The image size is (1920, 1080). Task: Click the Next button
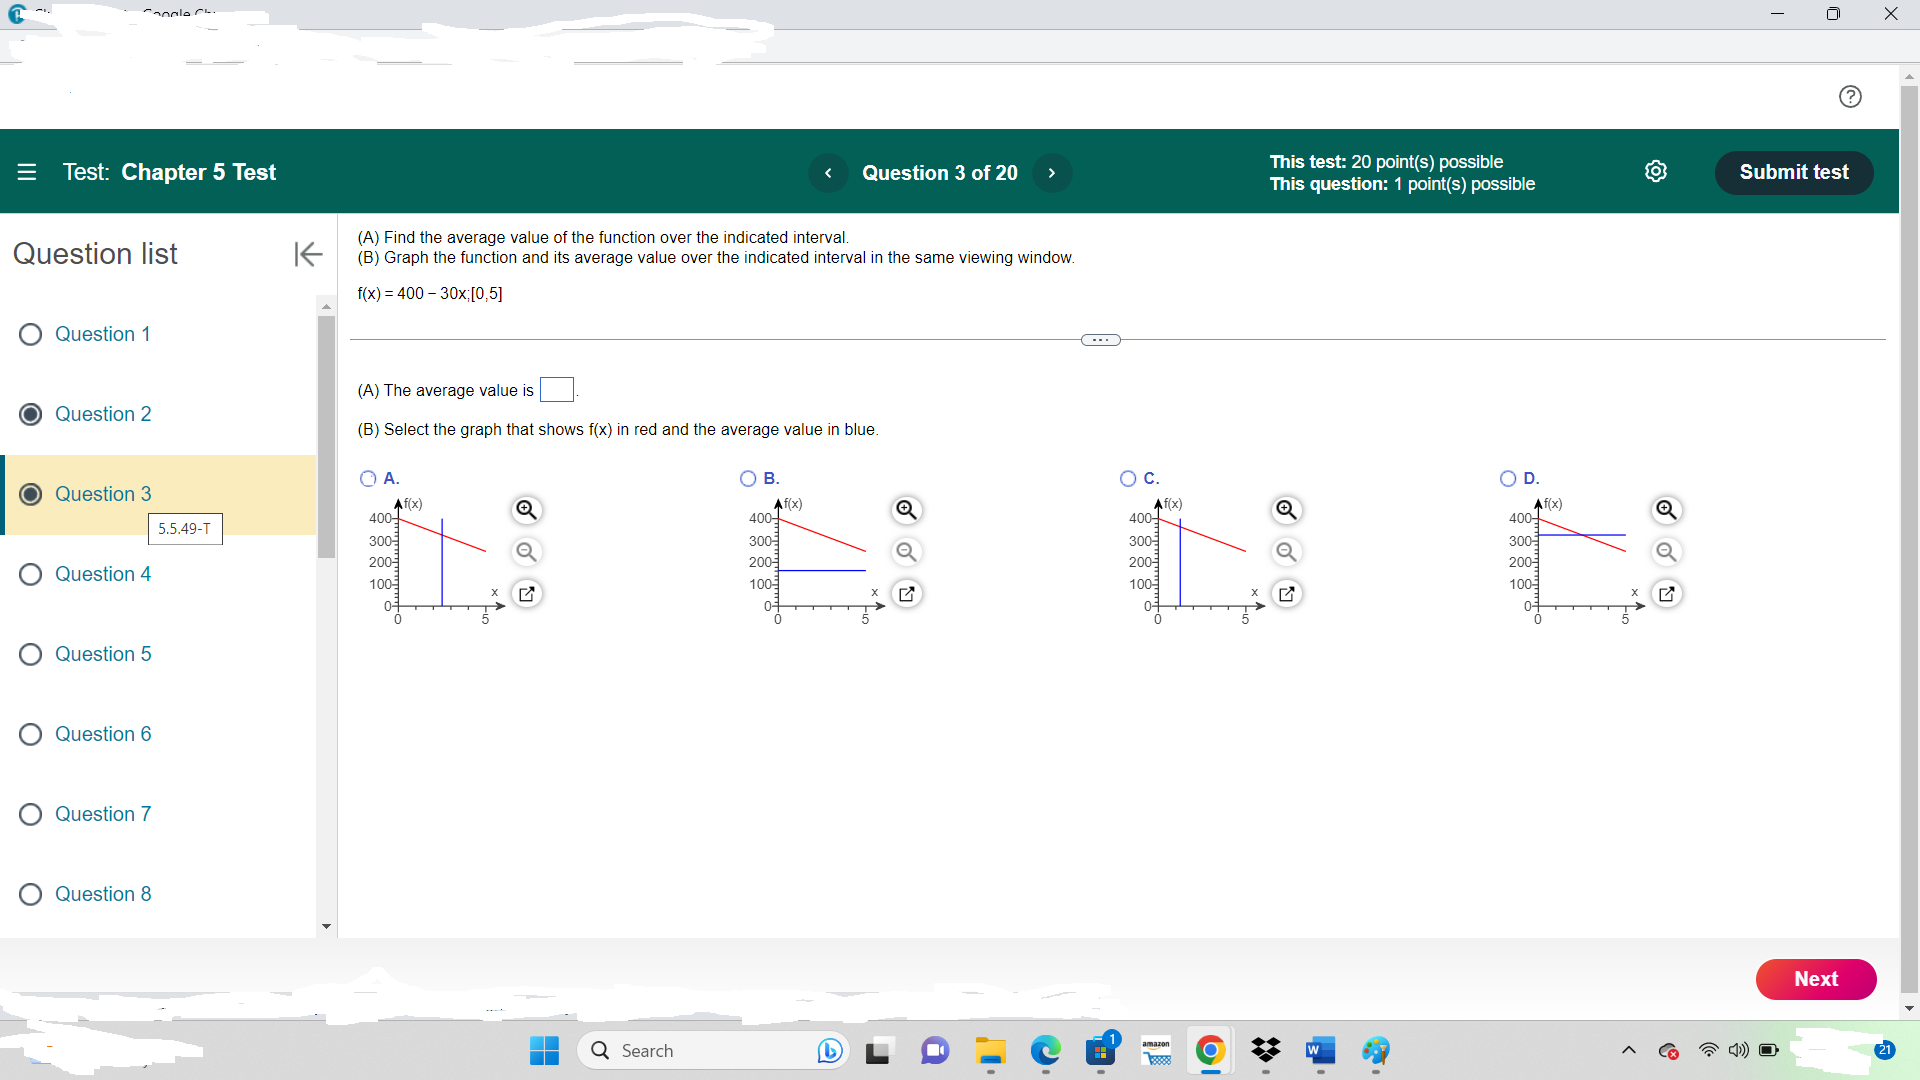[1816, 979]
